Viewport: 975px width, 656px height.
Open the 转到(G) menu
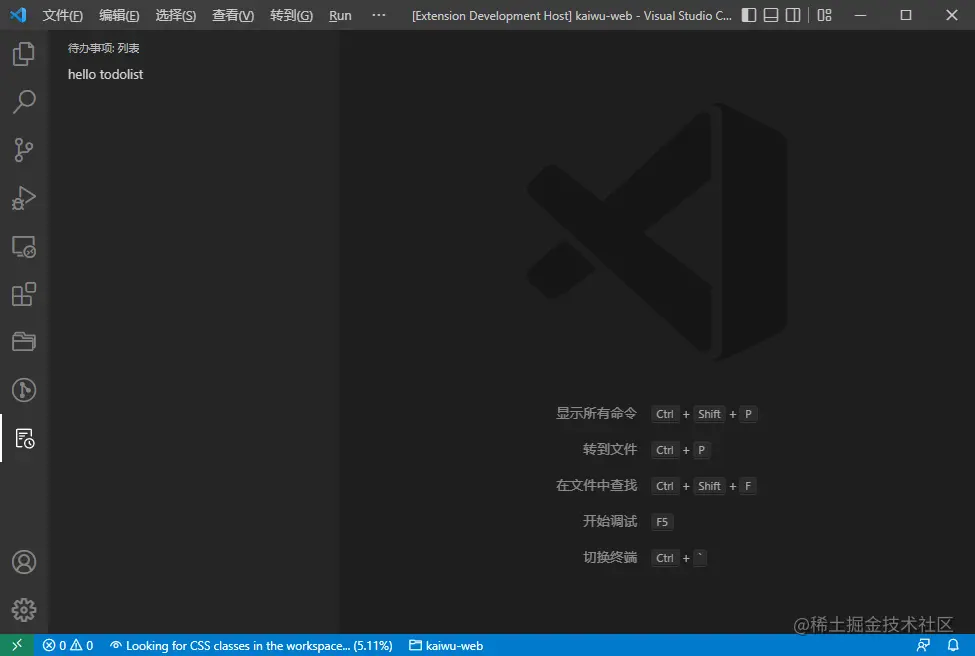tap(291, 15)
